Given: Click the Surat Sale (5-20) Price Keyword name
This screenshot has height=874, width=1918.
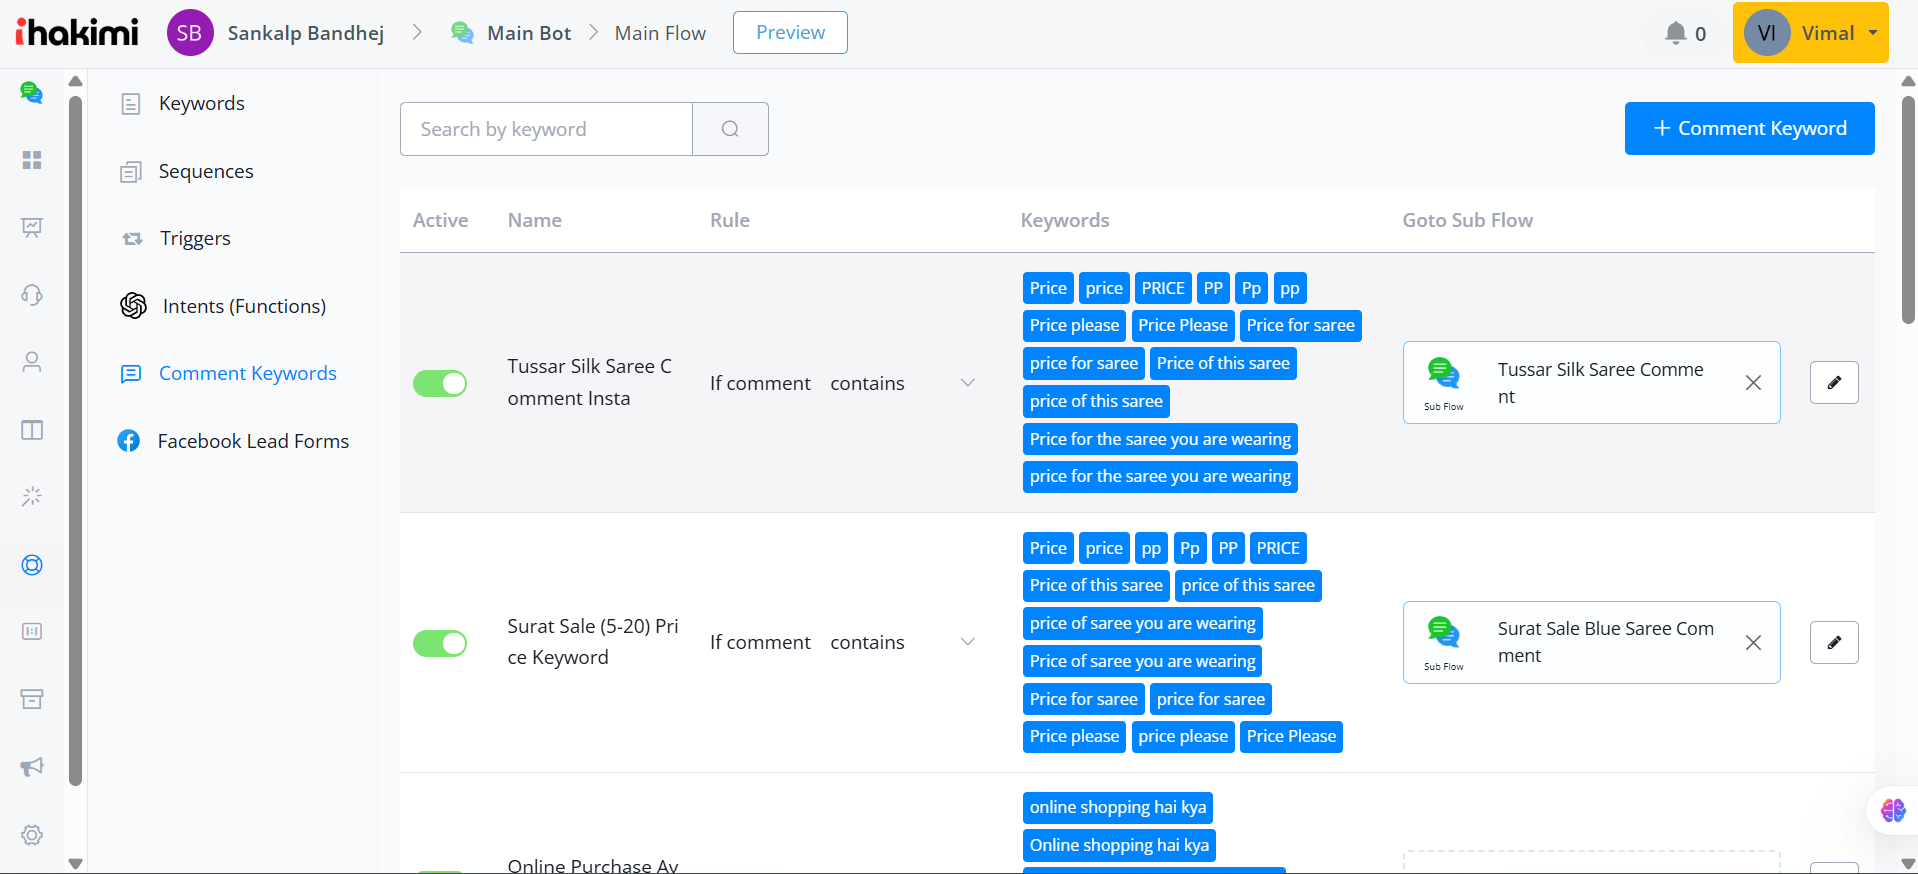Looking at the screenshot, I should pyautogui.click(x=593, y=642).
